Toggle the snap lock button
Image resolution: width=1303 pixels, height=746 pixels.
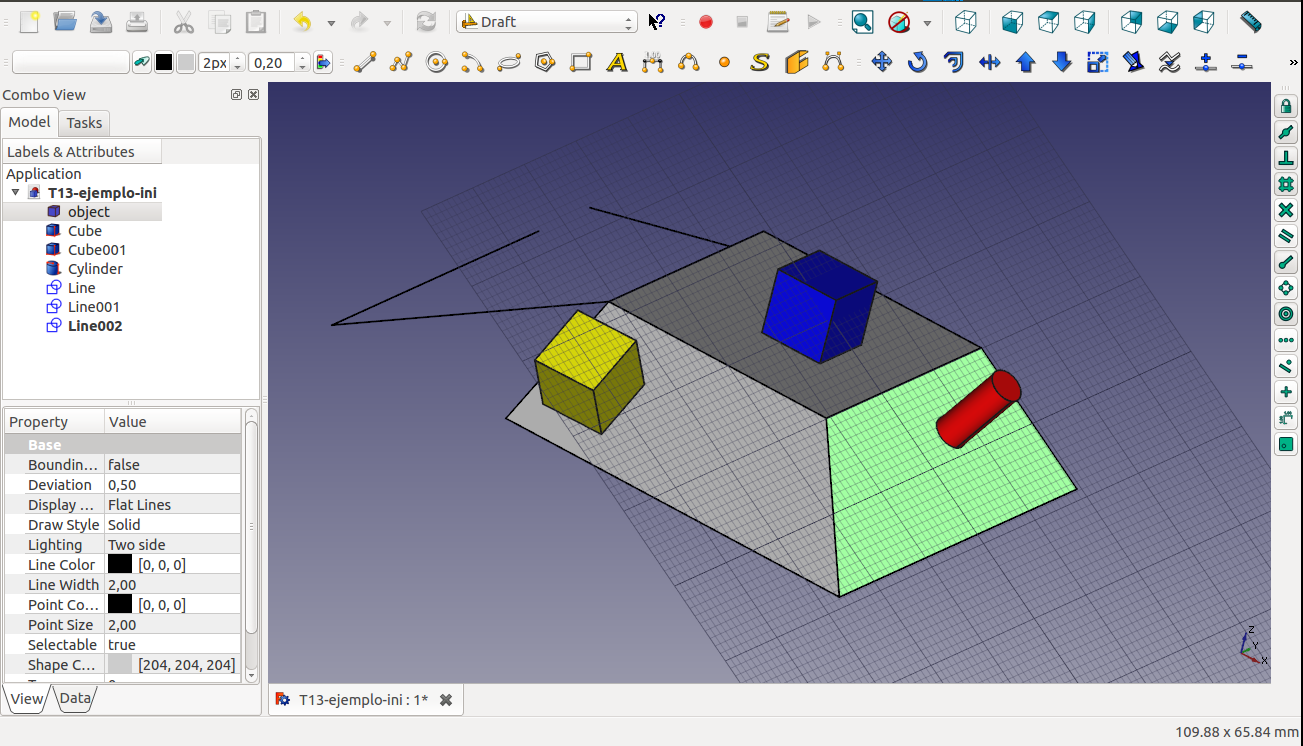[x=1286, y=107]
